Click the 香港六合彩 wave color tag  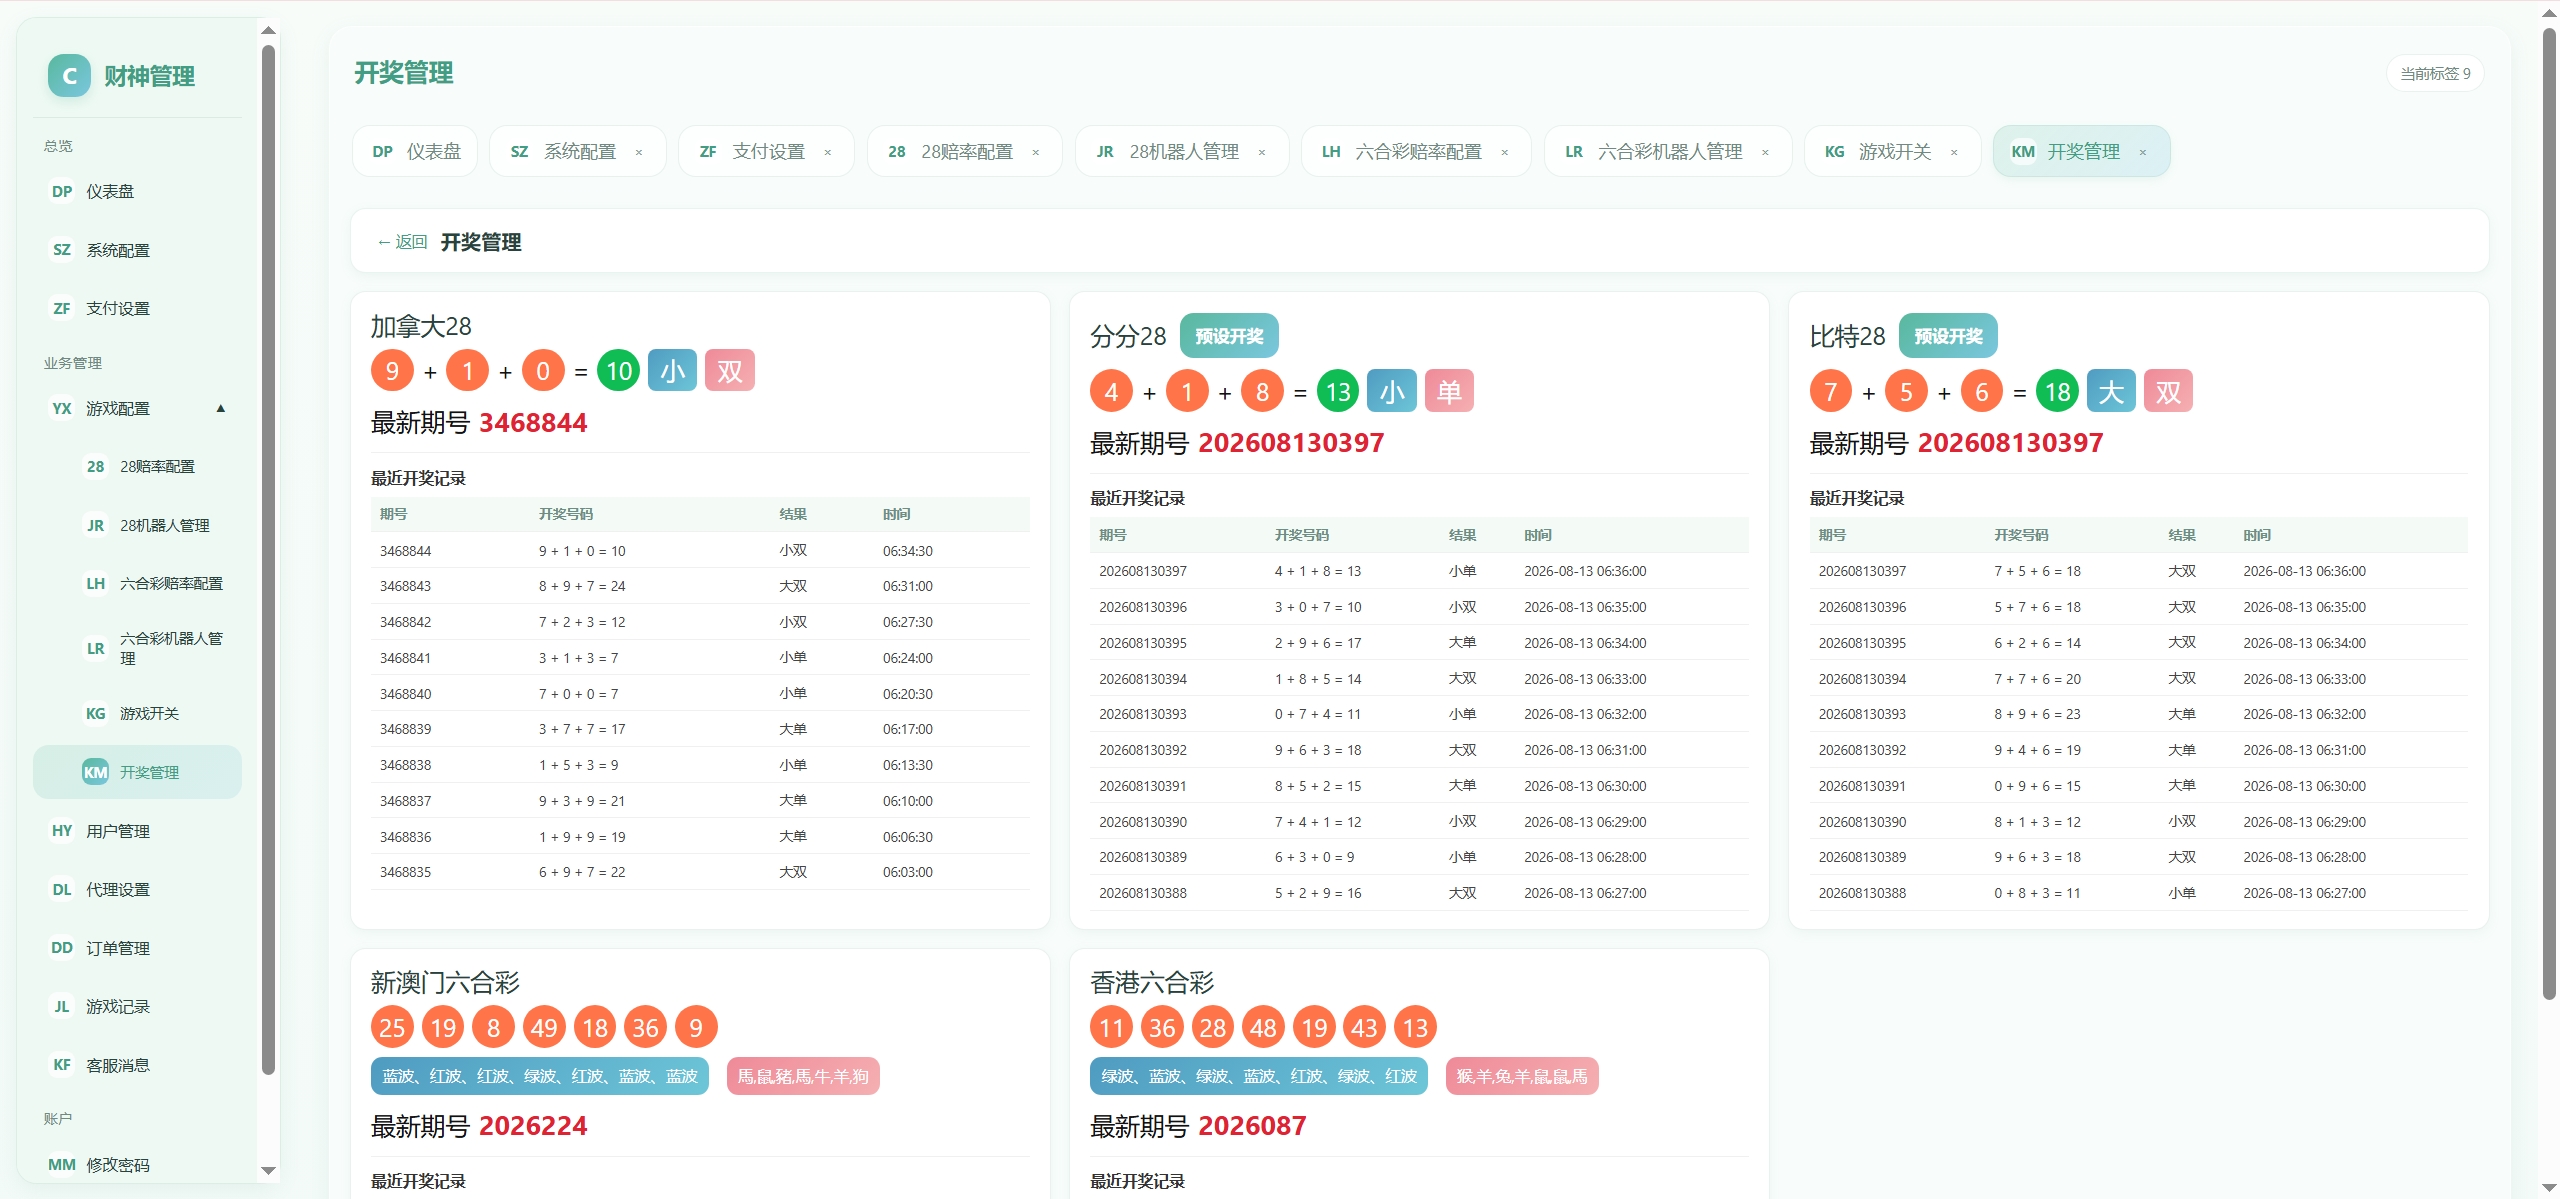[1259, 1076]
